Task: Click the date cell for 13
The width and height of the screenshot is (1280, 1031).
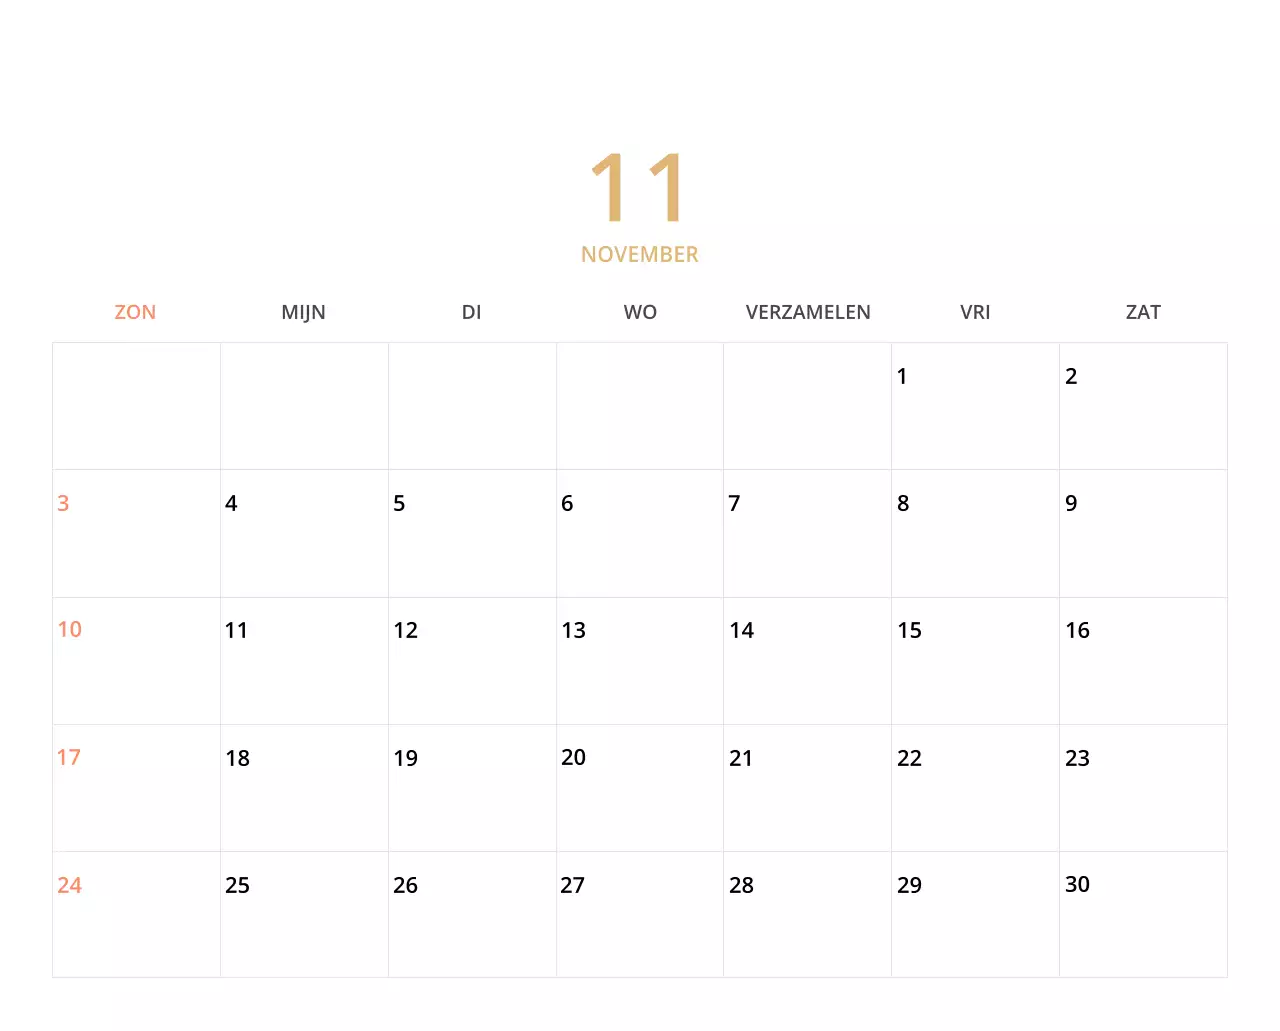Action: coord(574,630)
